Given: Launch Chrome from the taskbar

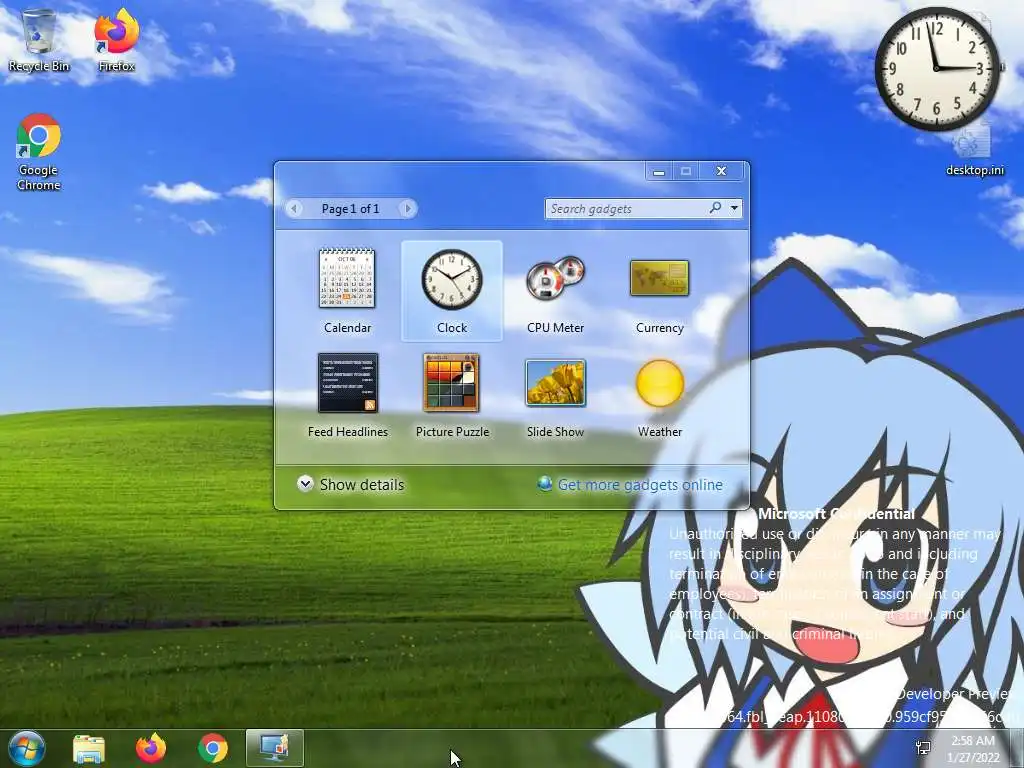Looking at the screenshot, I should click(x=213, y=748).
